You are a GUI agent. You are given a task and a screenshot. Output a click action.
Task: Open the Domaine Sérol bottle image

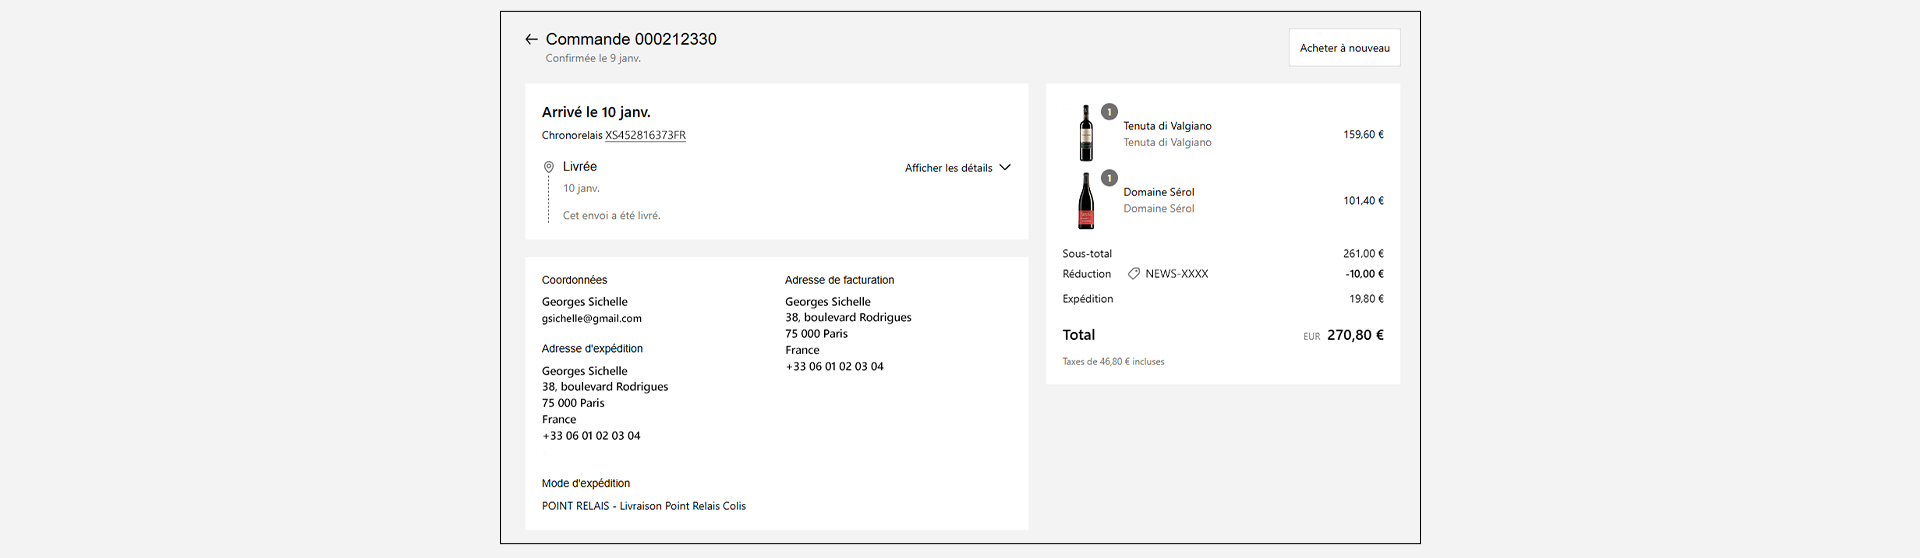pyautogui.click(x=1086, y=201)
